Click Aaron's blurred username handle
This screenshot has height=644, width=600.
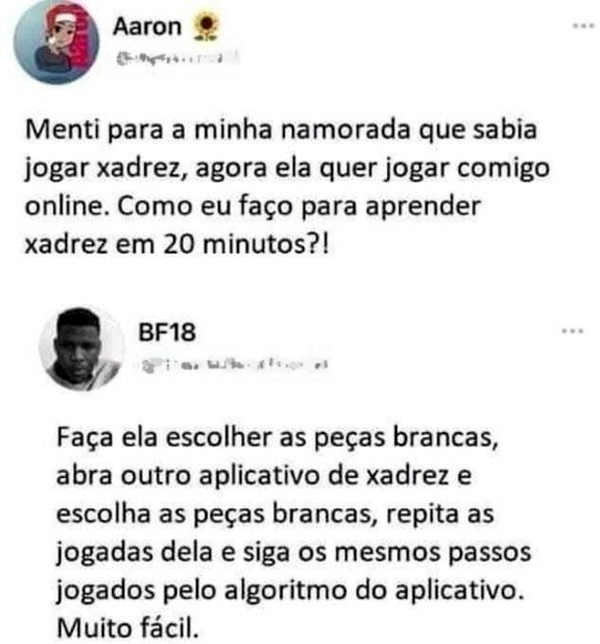click(177, 58)
